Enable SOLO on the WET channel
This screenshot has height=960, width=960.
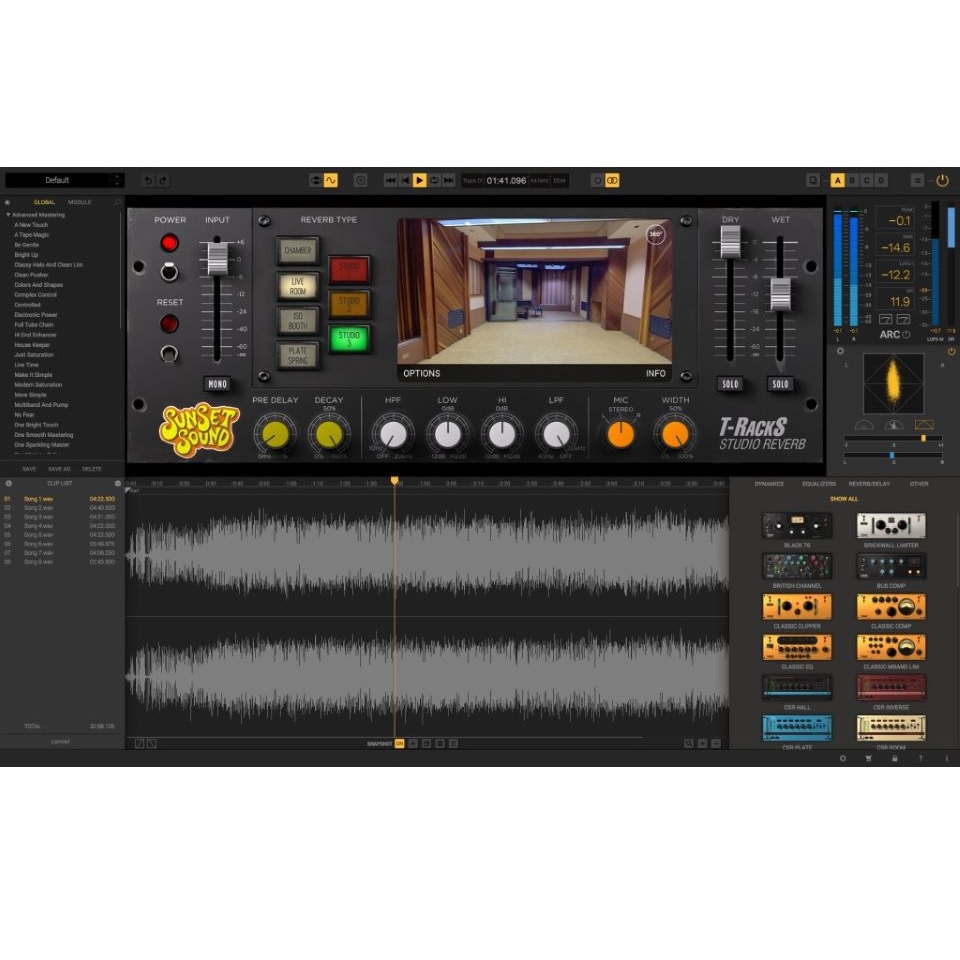tap(780, 383)
